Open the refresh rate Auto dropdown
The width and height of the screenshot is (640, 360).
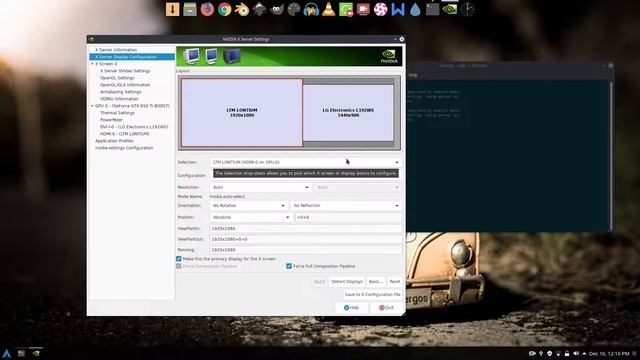(358, 187)
